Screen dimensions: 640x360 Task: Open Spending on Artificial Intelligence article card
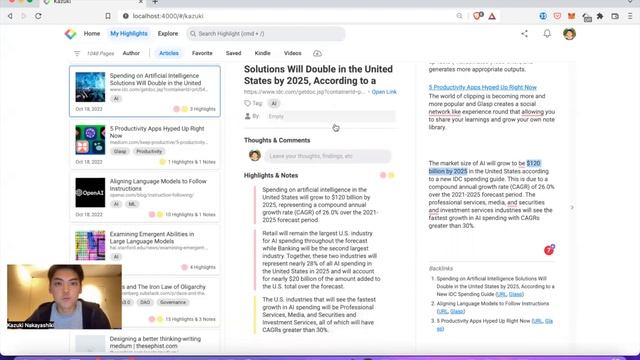click(x=145, y=91)
